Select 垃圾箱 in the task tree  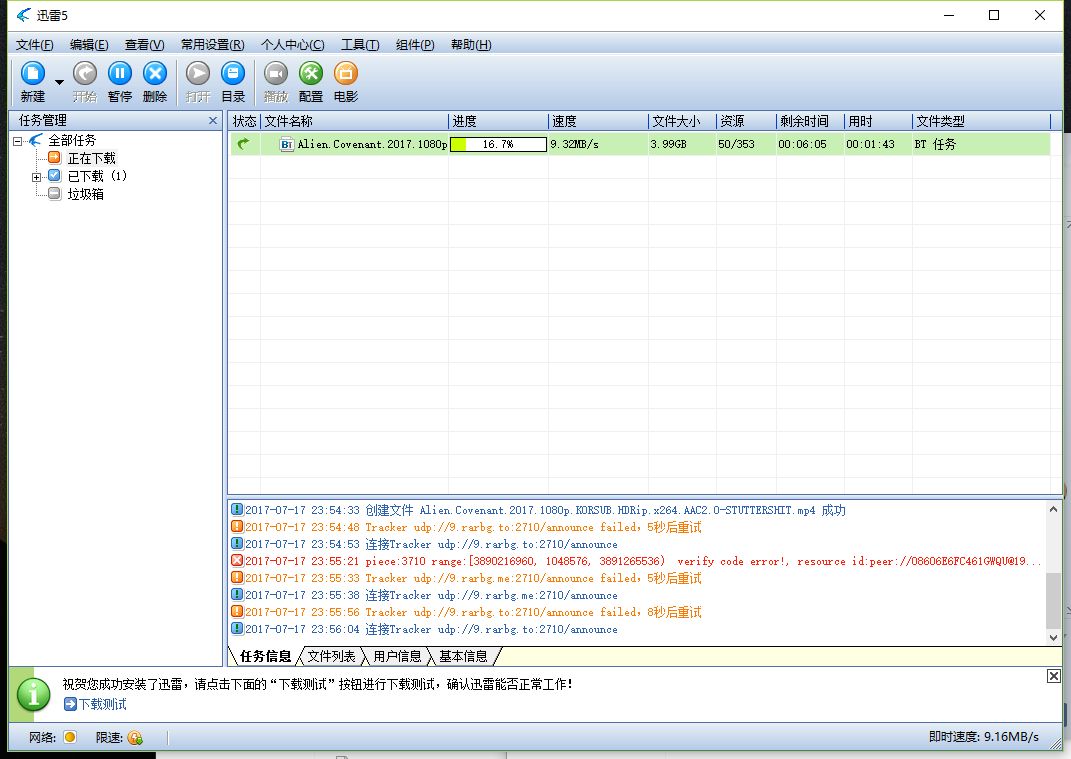tap(85, 194)
